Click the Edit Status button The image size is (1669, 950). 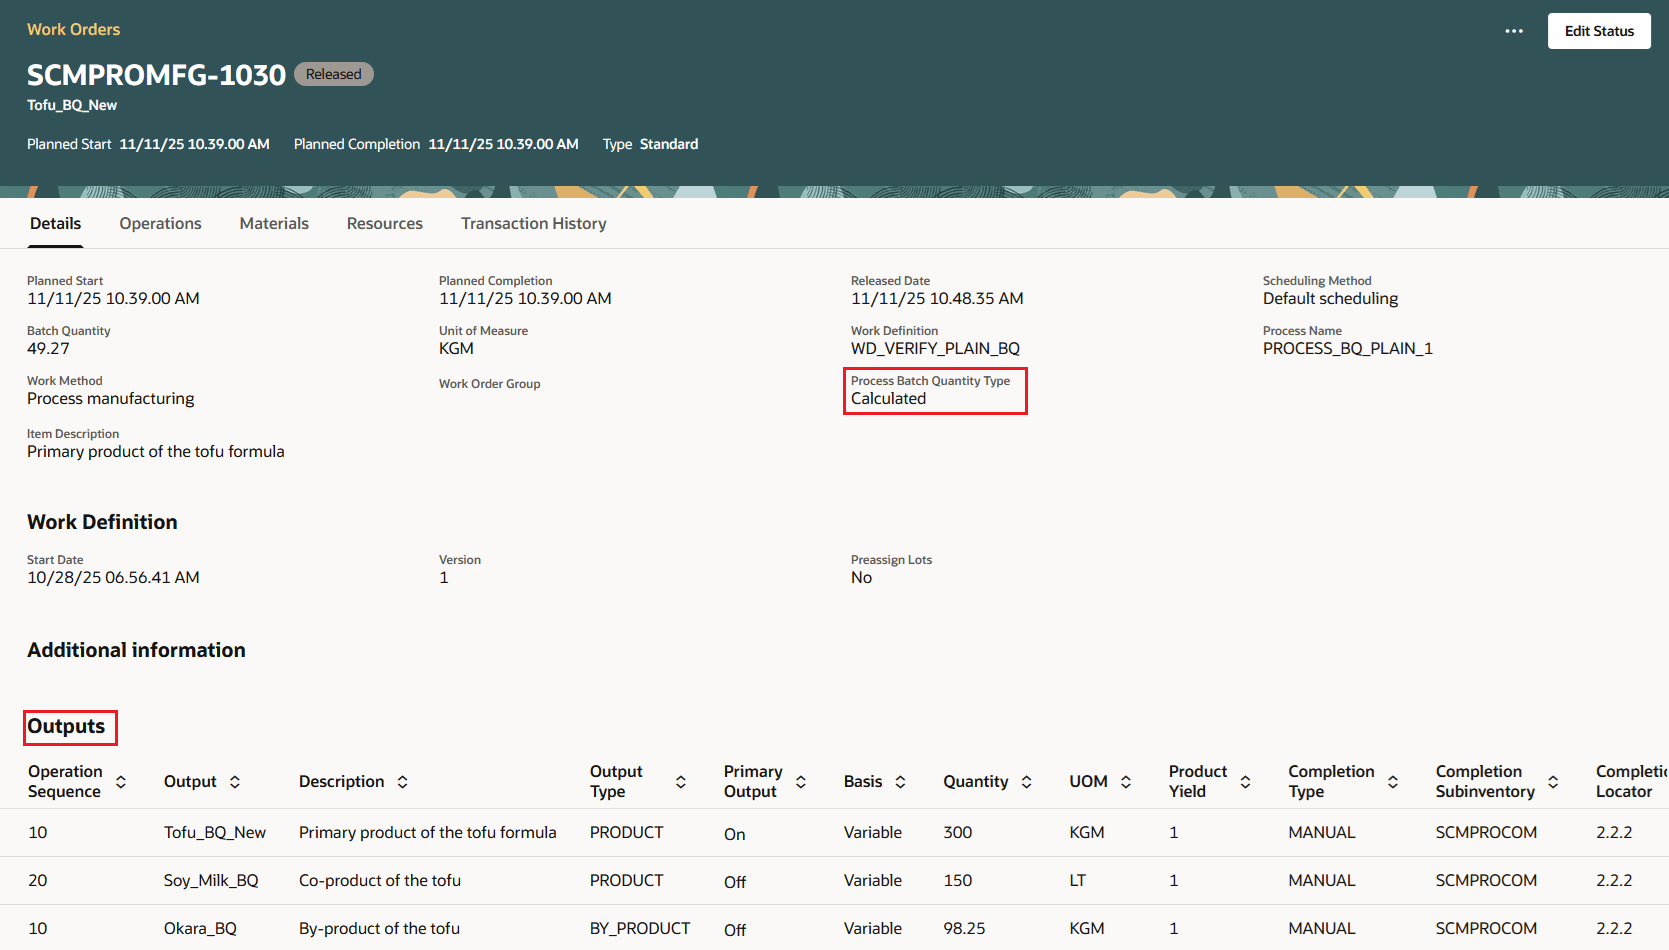pos(1598,31)
